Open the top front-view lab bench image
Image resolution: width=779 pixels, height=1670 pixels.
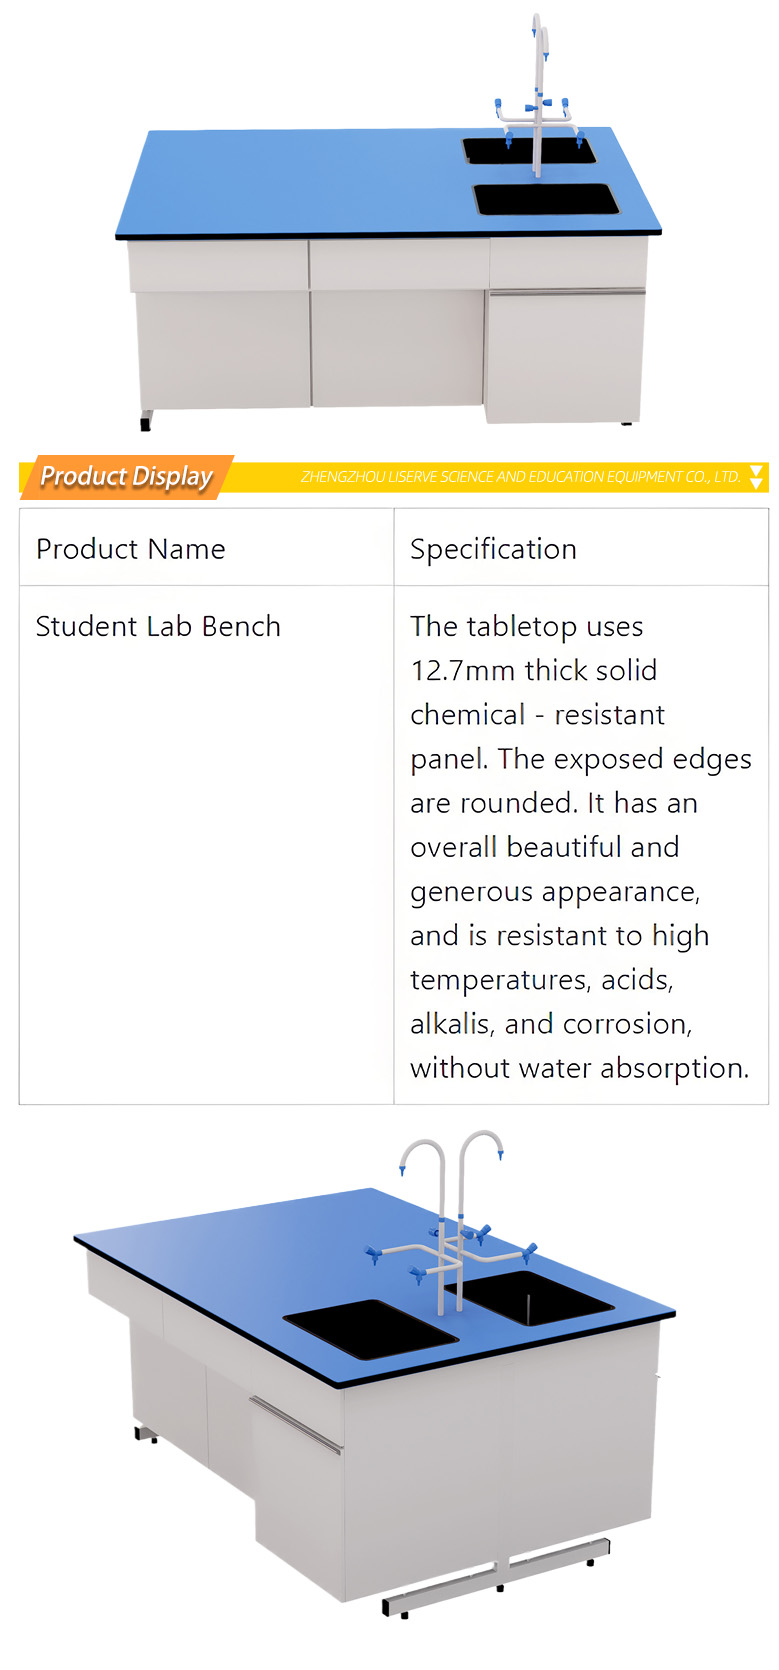389,224
